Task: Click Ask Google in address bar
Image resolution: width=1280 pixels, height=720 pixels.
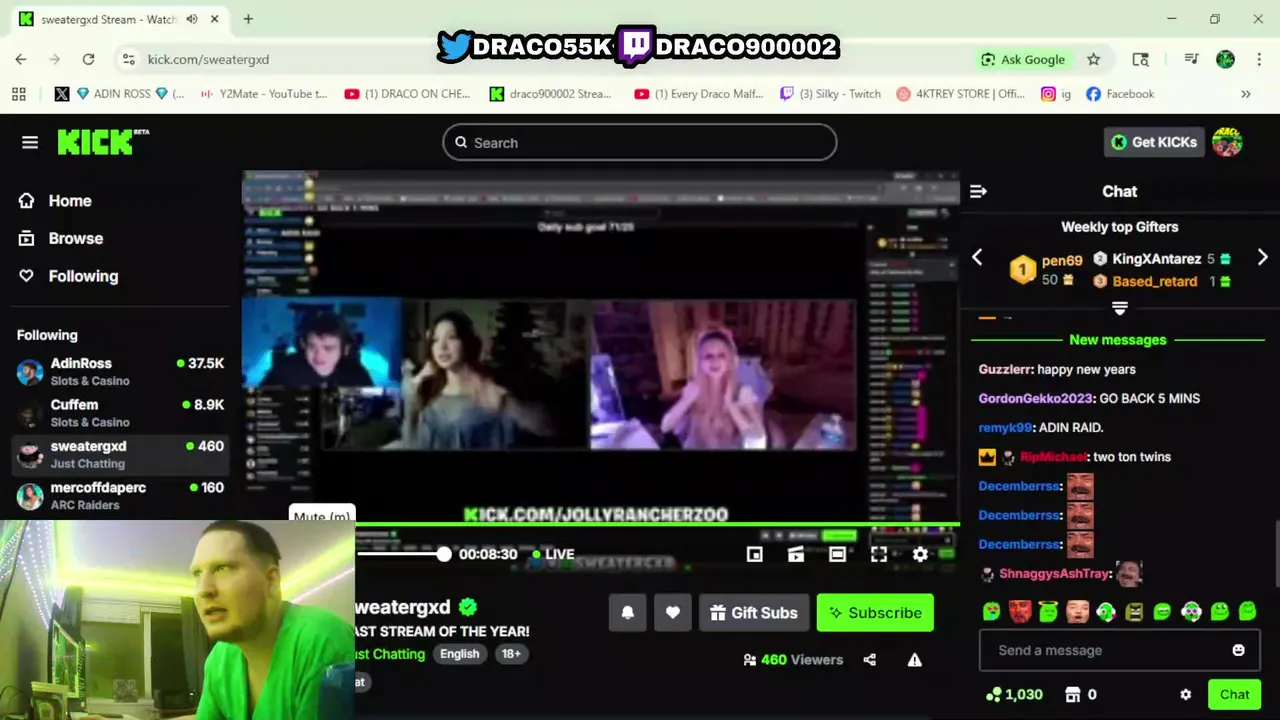Action: (1023, 59)
